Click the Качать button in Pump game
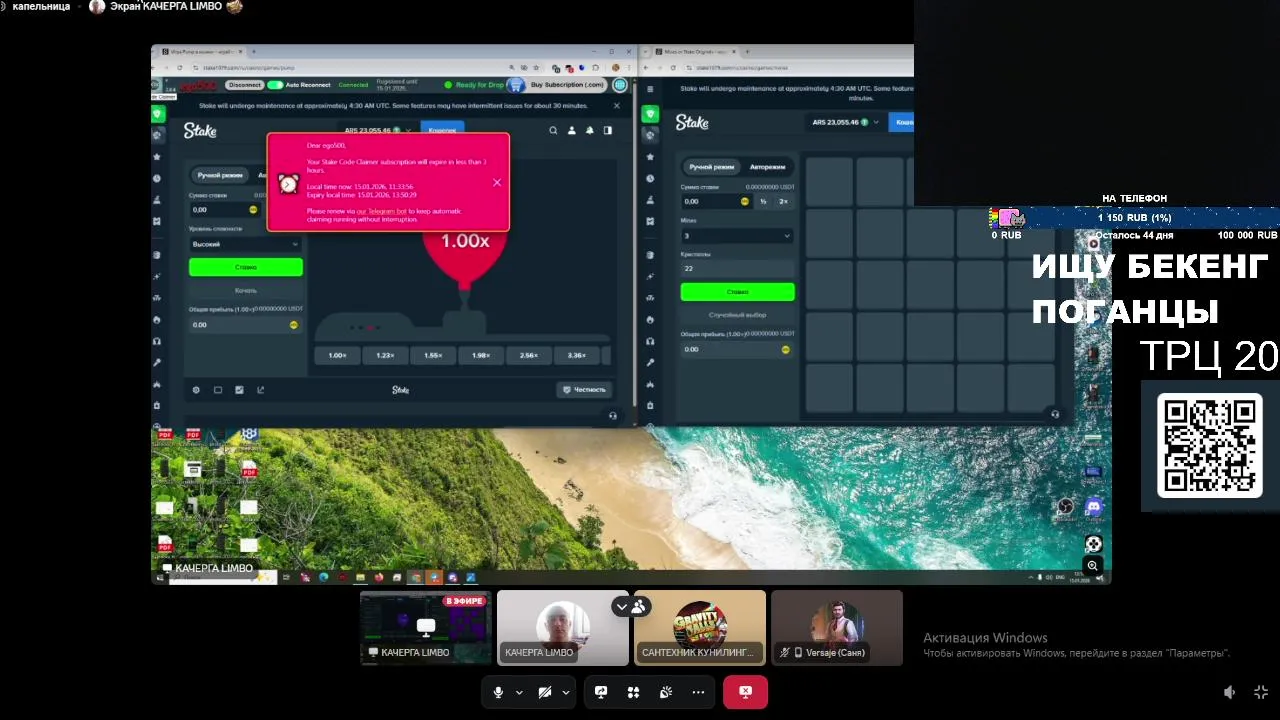Screen dimensions: 1280x720 pos(245,291)
